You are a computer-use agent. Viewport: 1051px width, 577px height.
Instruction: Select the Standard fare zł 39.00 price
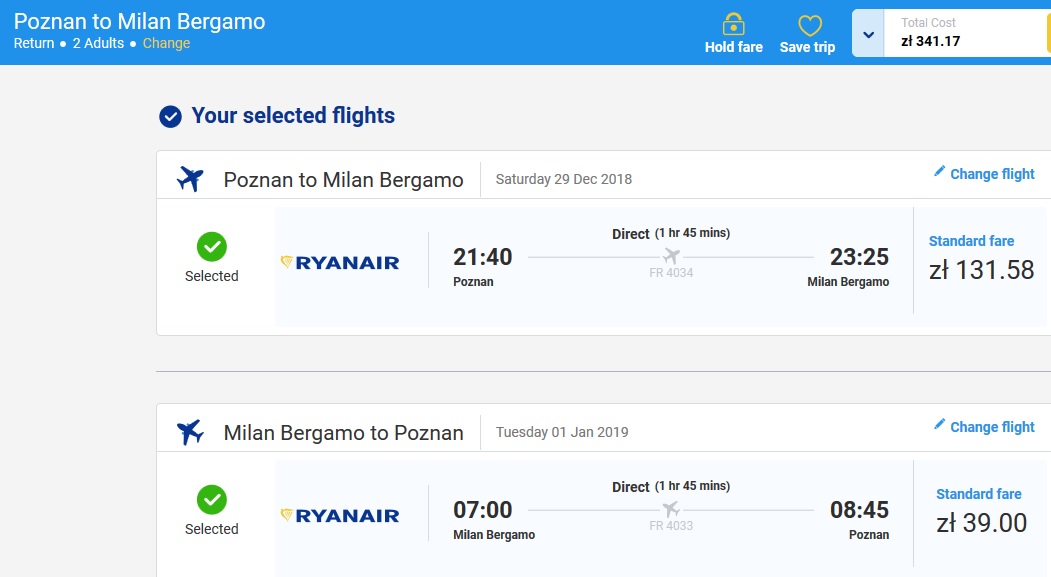pos(981,512)
